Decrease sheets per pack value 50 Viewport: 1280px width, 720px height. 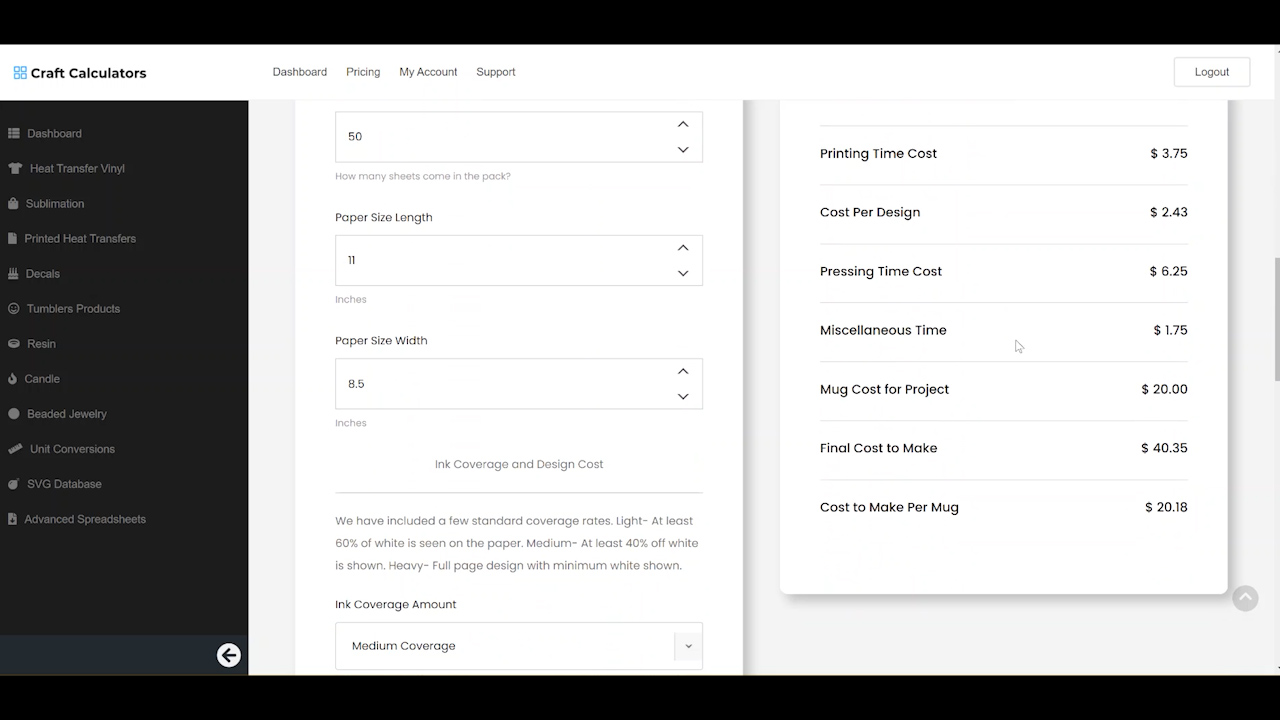pos(683,149)
